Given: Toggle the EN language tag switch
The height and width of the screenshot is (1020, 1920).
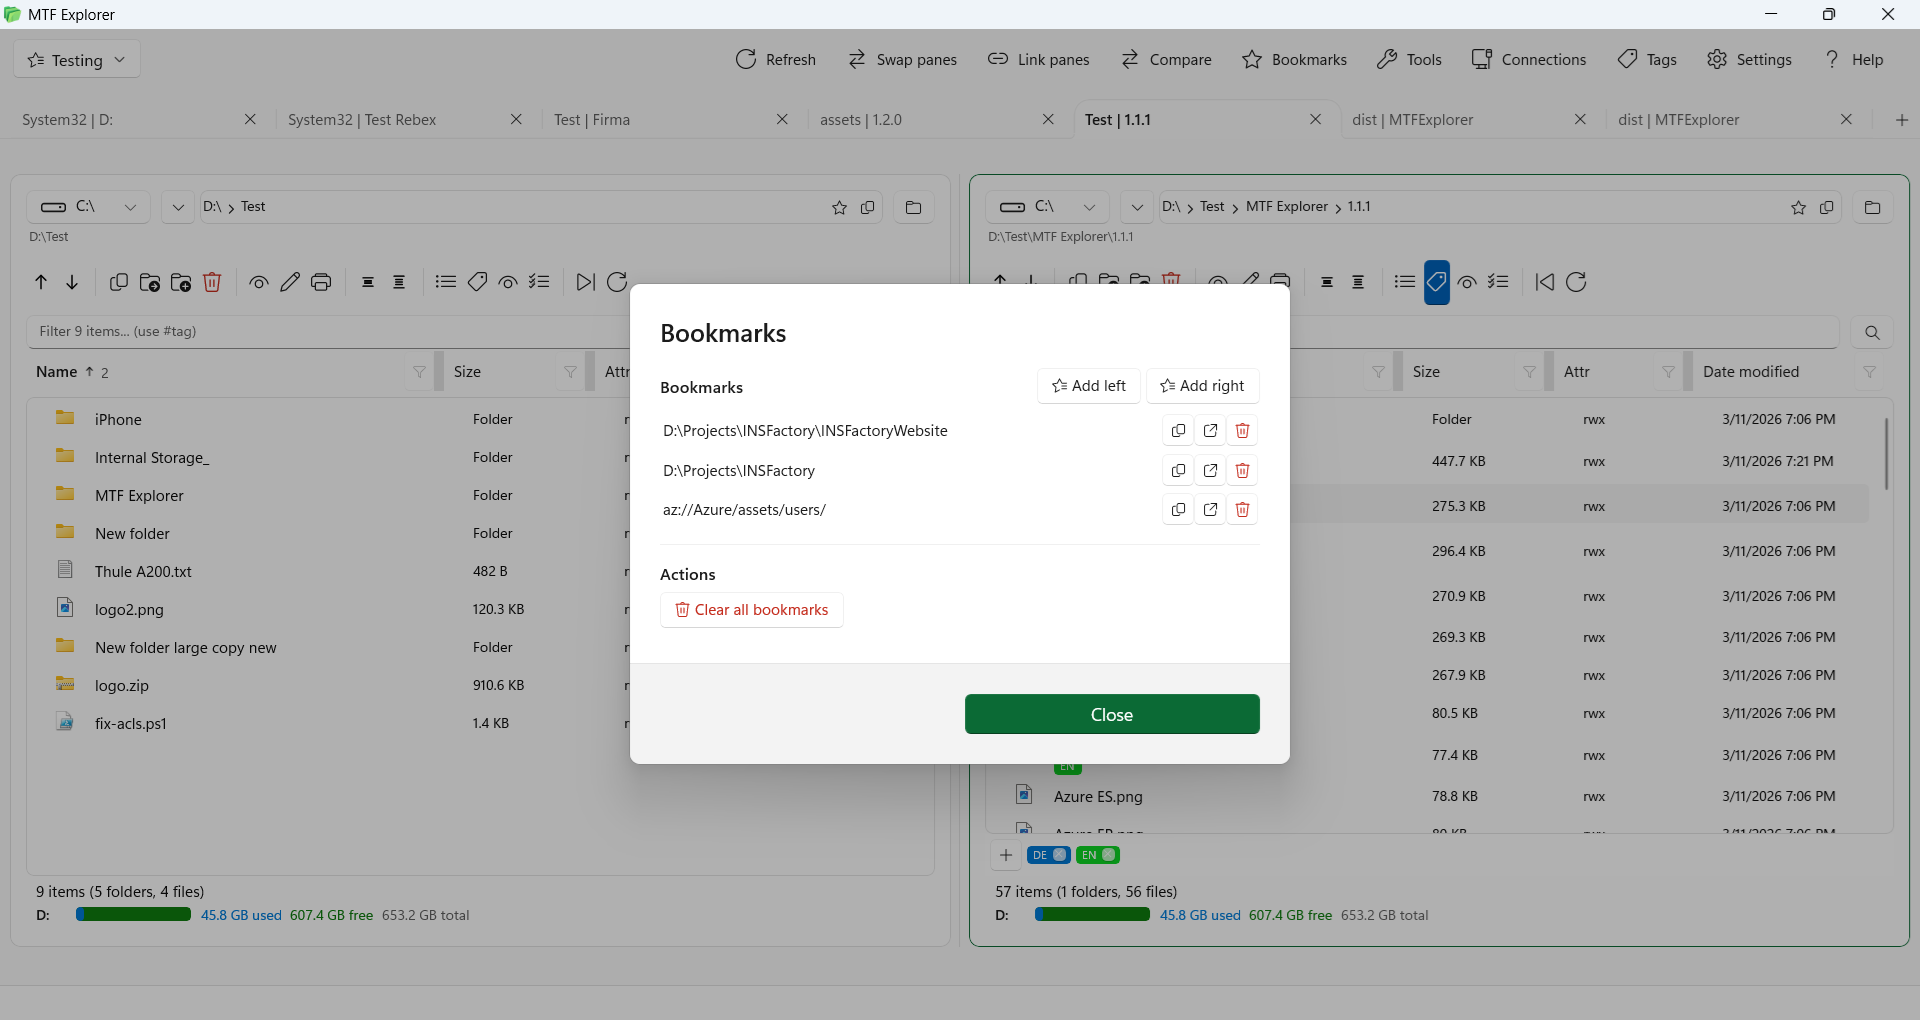Looking at the screenshot, I should pos(1098,855).
